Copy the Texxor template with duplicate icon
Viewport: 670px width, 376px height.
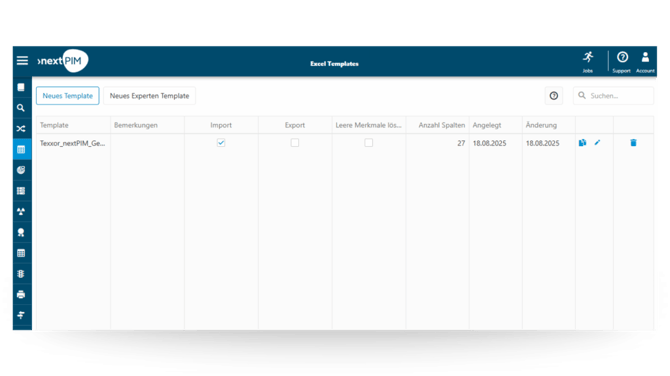pos(582,143)
